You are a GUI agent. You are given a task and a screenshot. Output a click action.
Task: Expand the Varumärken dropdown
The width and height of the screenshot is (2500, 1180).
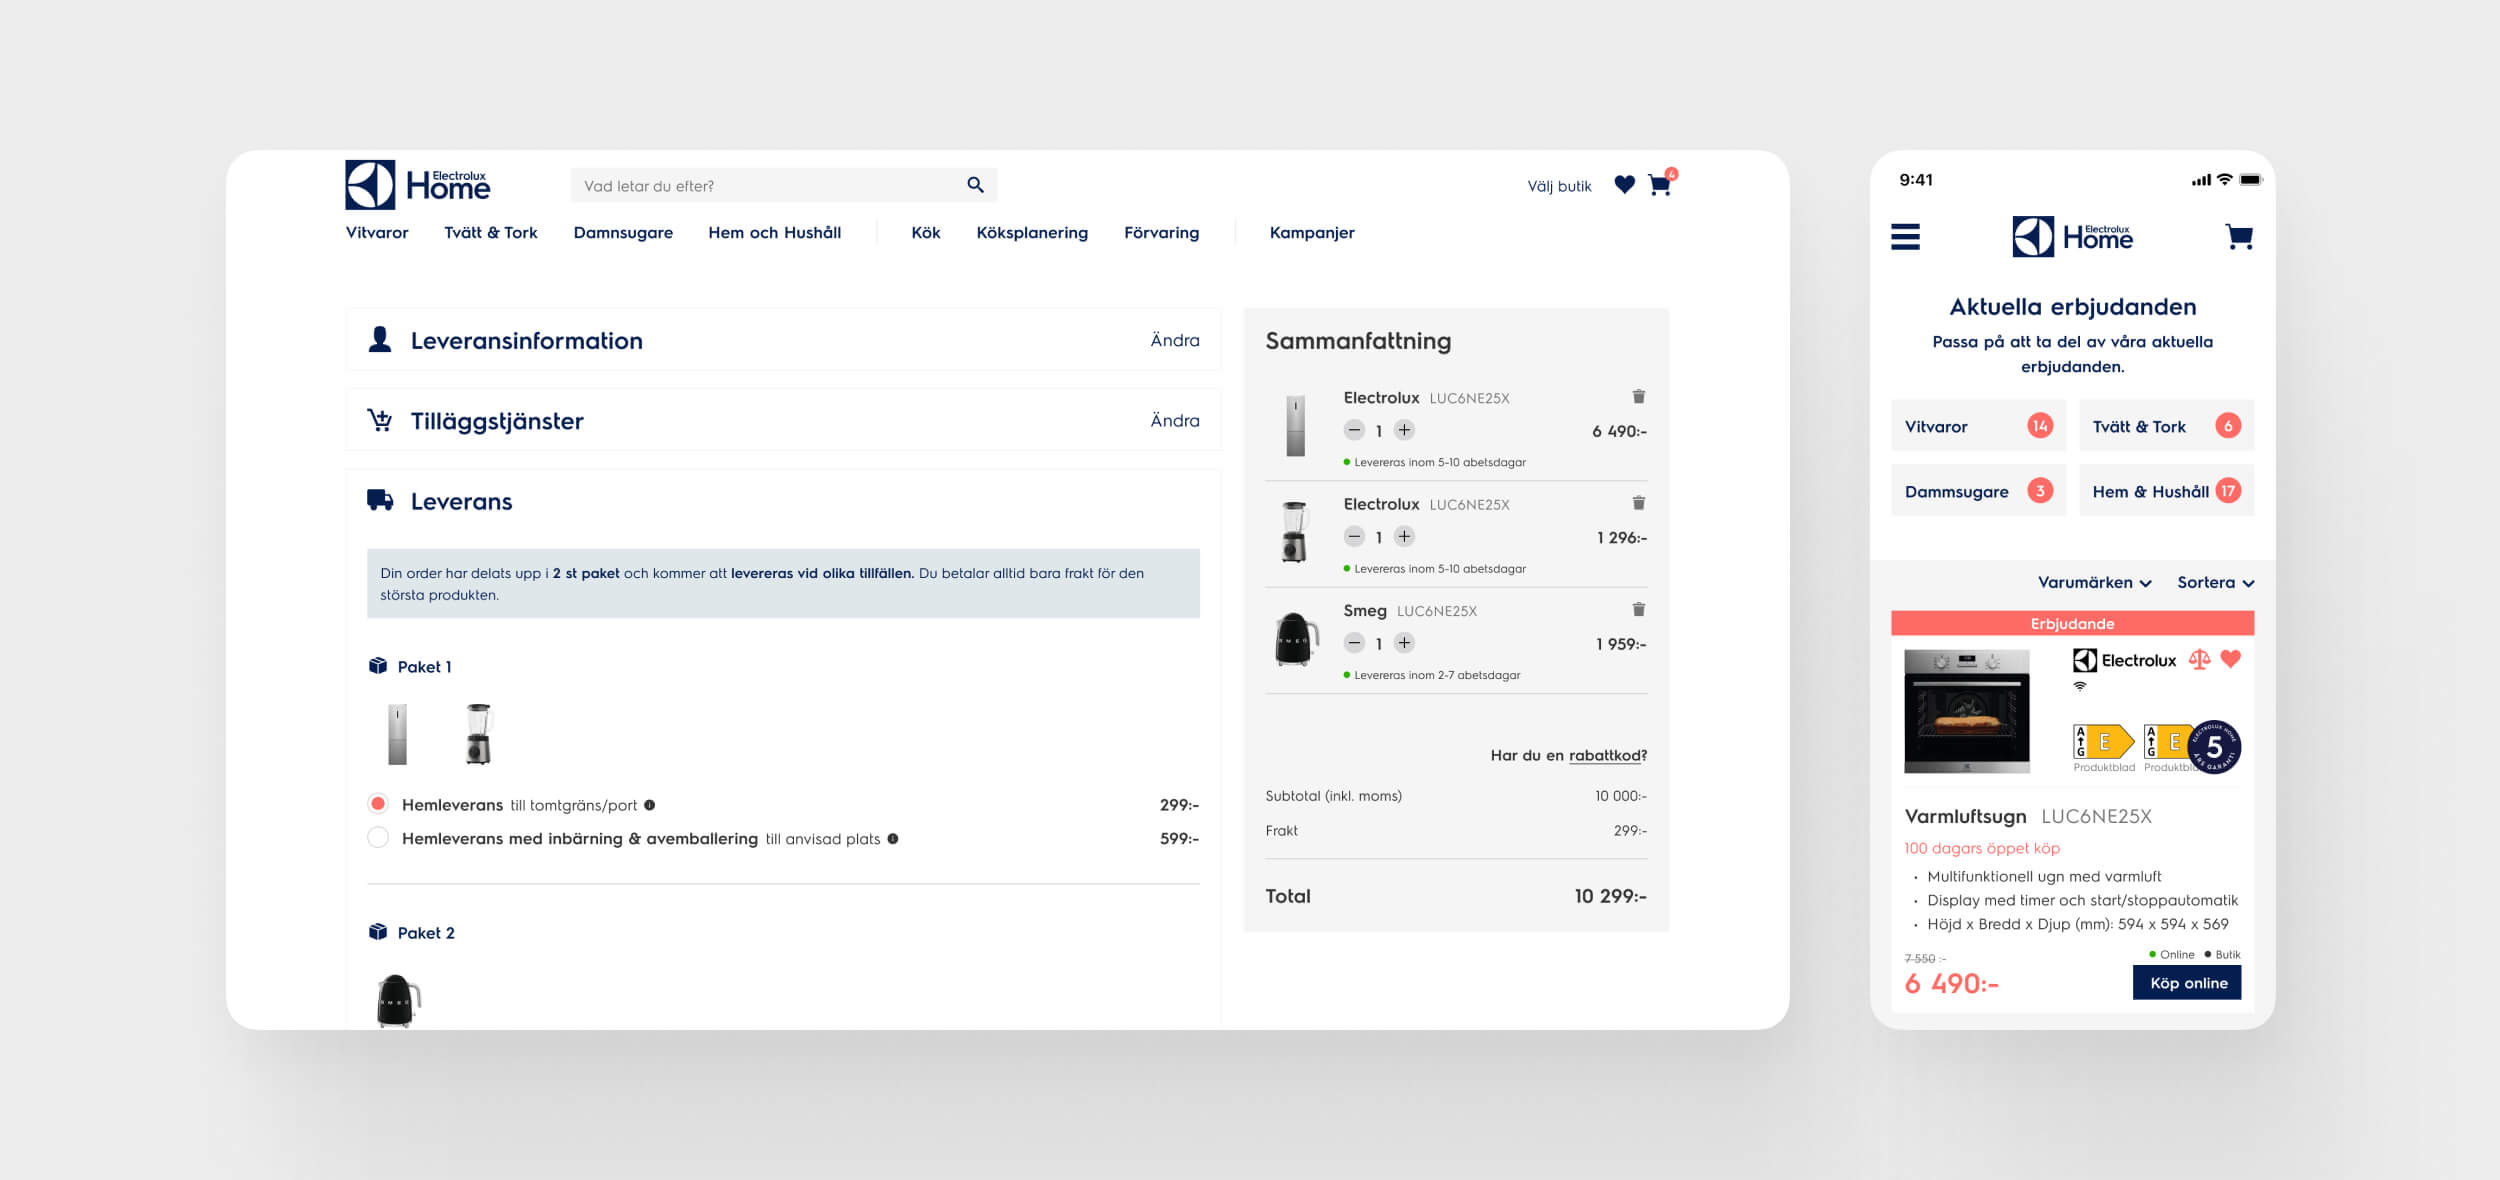[2094, 582]
